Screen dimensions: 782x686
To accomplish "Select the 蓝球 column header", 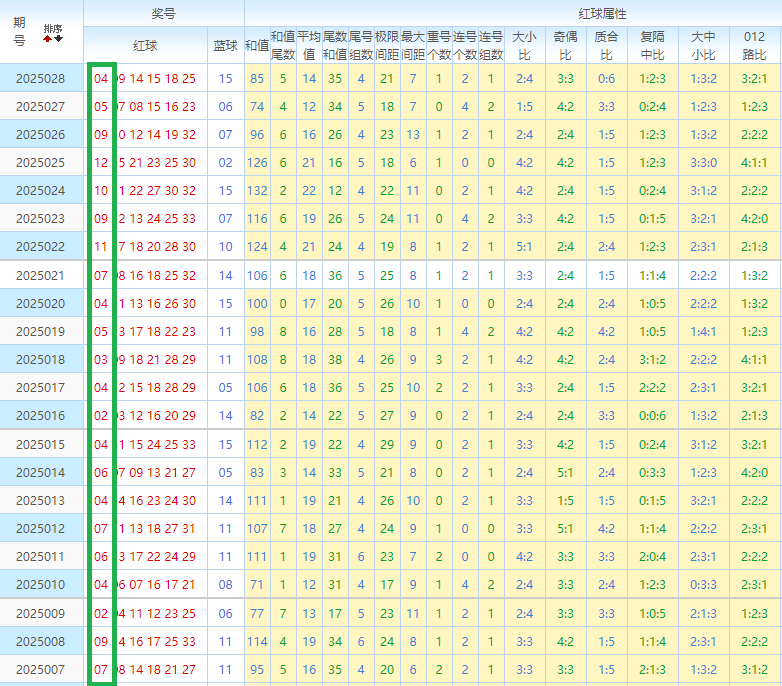I will click(226, 45).
